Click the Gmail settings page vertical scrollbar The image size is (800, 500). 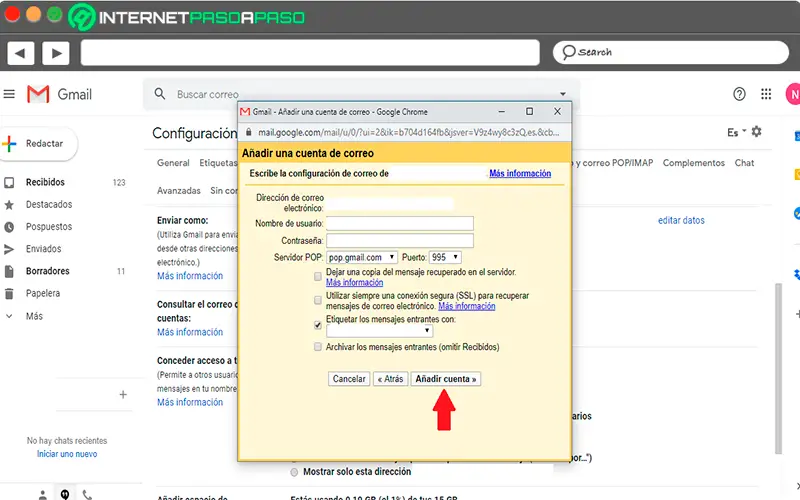point(778,367)
